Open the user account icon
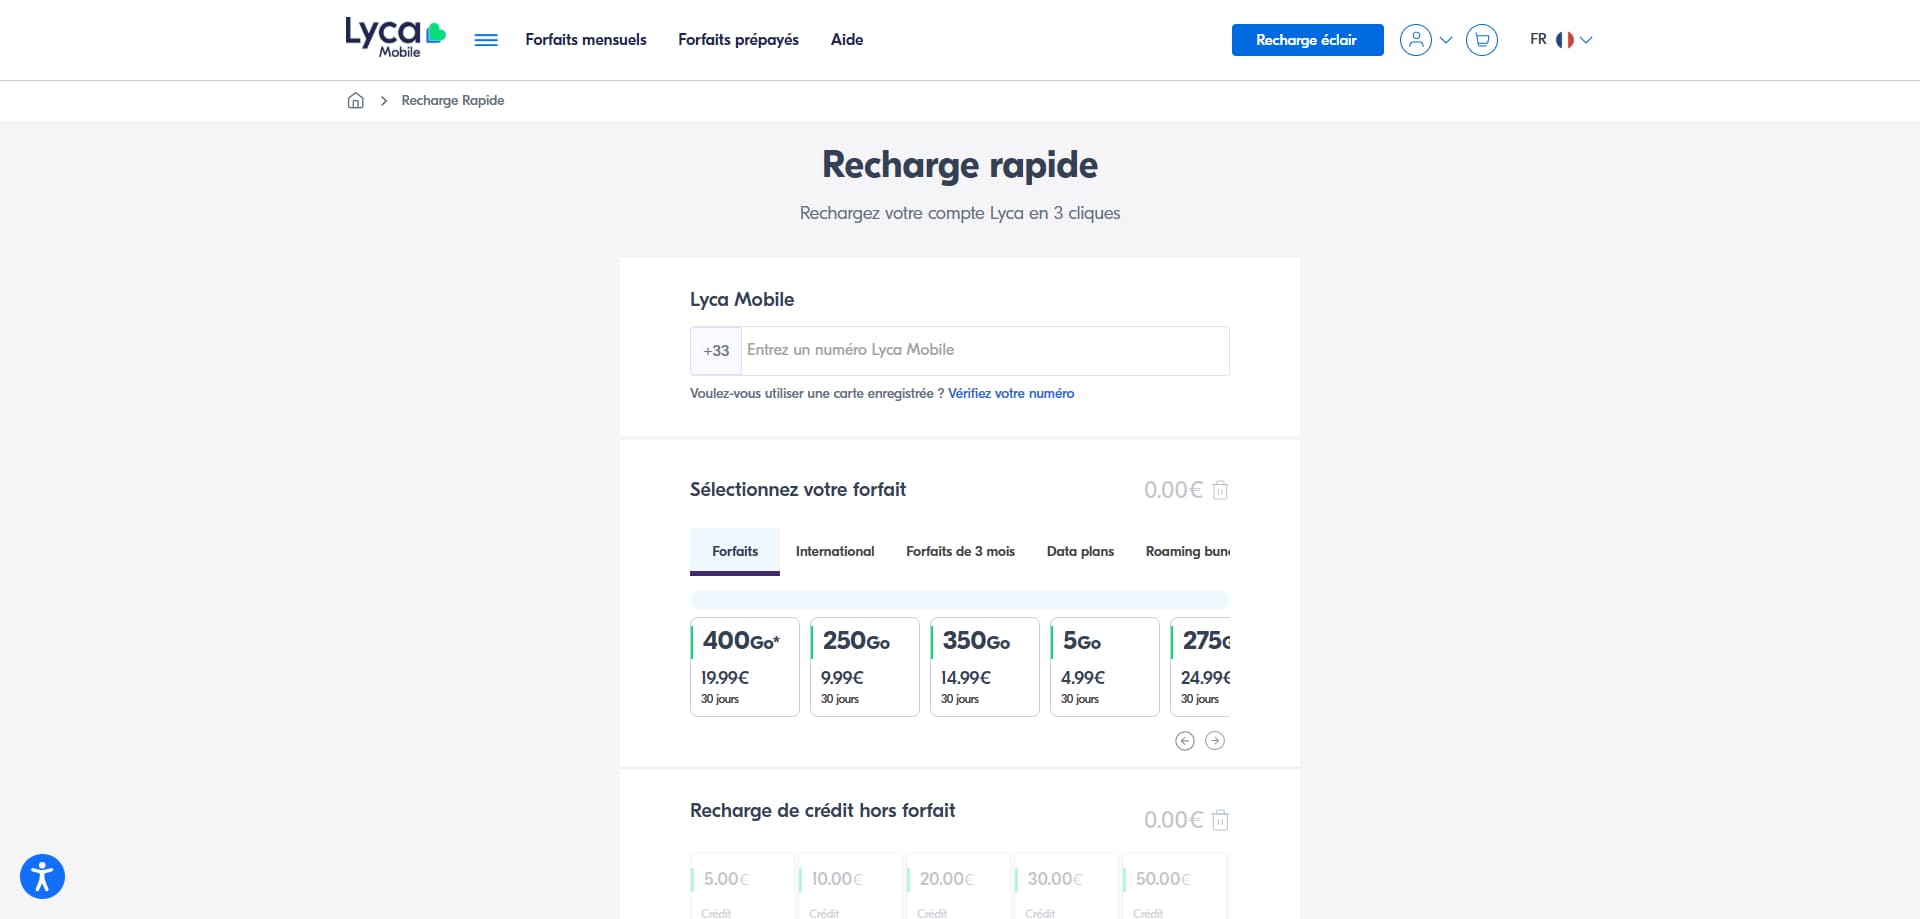1920x919 pixels. tap(1415, 40)
